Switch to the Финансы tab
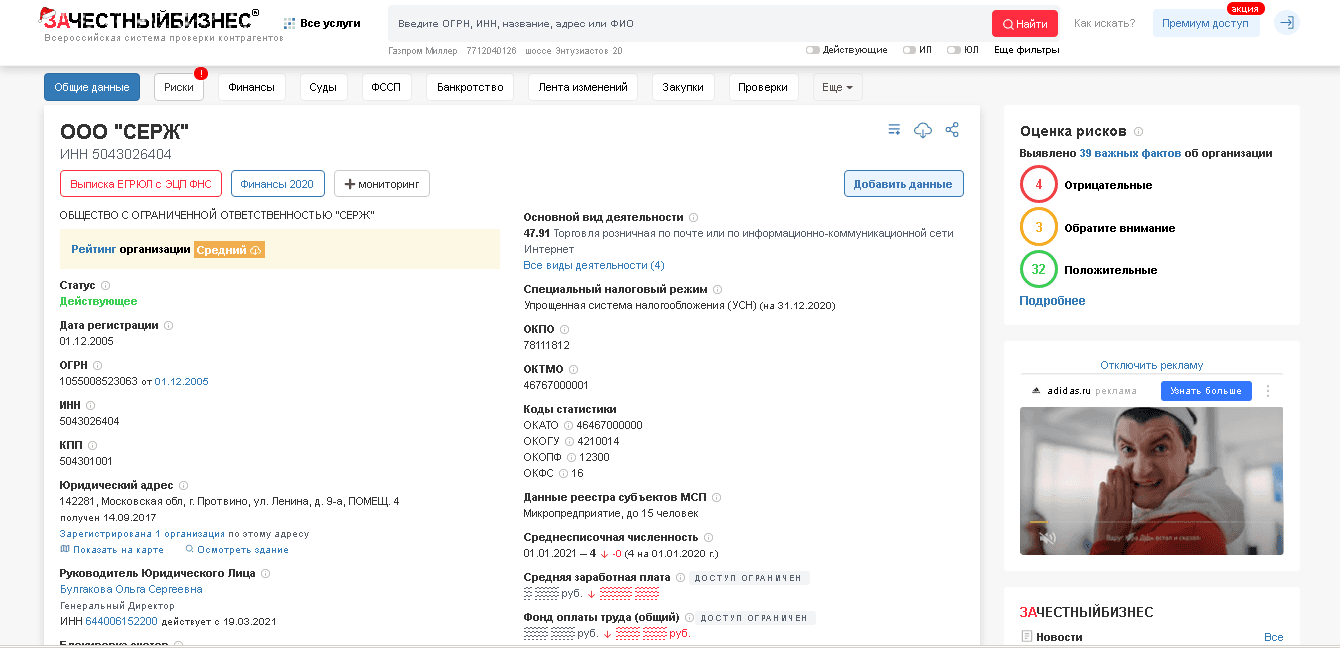The width and height of the screenshot is (1340, 648). pyautogui.click(x=251, y=87)
